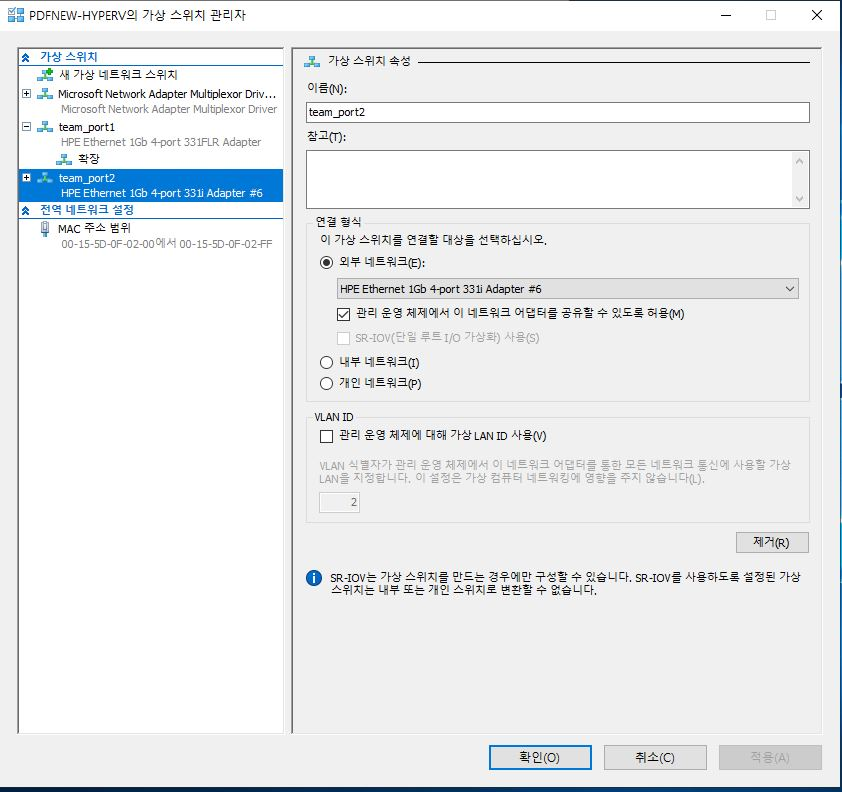The image size is (842, 792).
Task: Select the team_port2 switch entry
Action: [150, 185]
